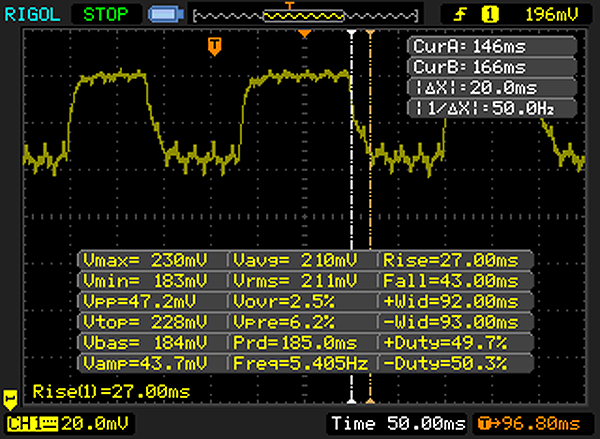600x439 pixels.
Task: Click the RIGOL logo text
Action: click(33, 15)
